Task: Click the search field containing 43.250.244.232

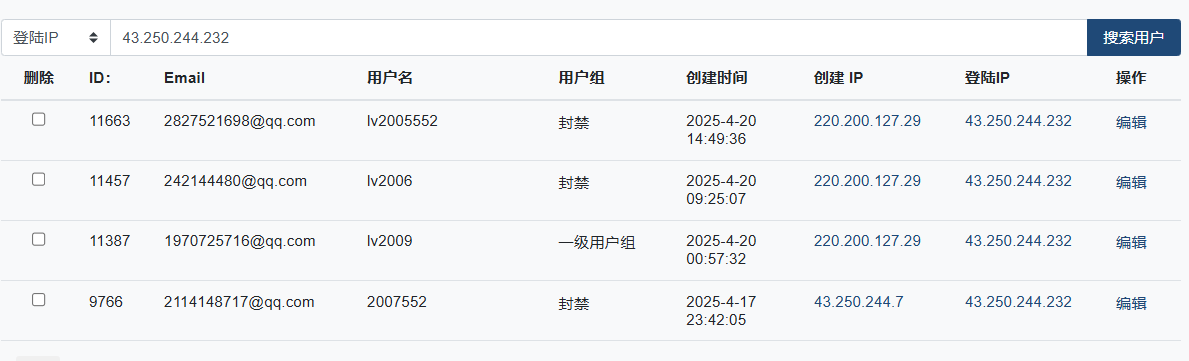Action: click(598, 38)
